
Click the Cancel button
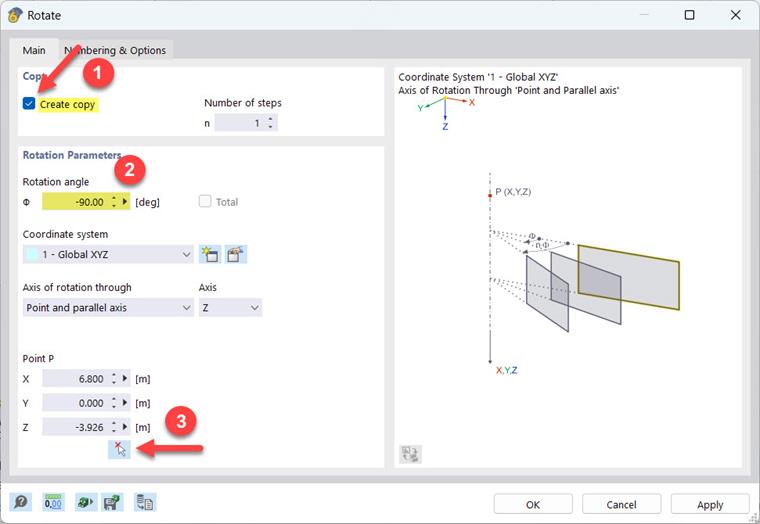(x=621, y=504)
